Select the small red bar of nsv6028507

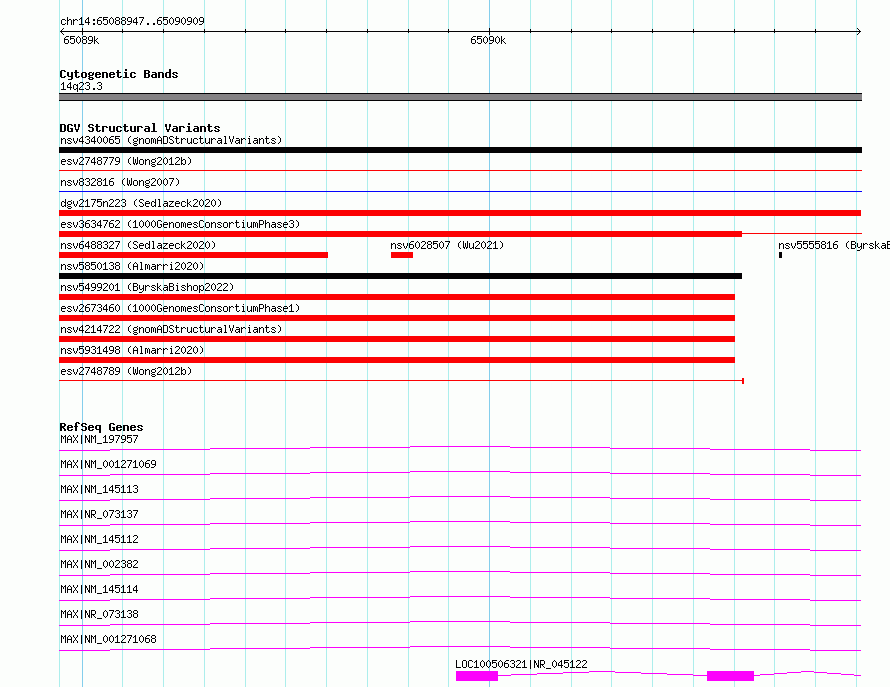[402, 255]
